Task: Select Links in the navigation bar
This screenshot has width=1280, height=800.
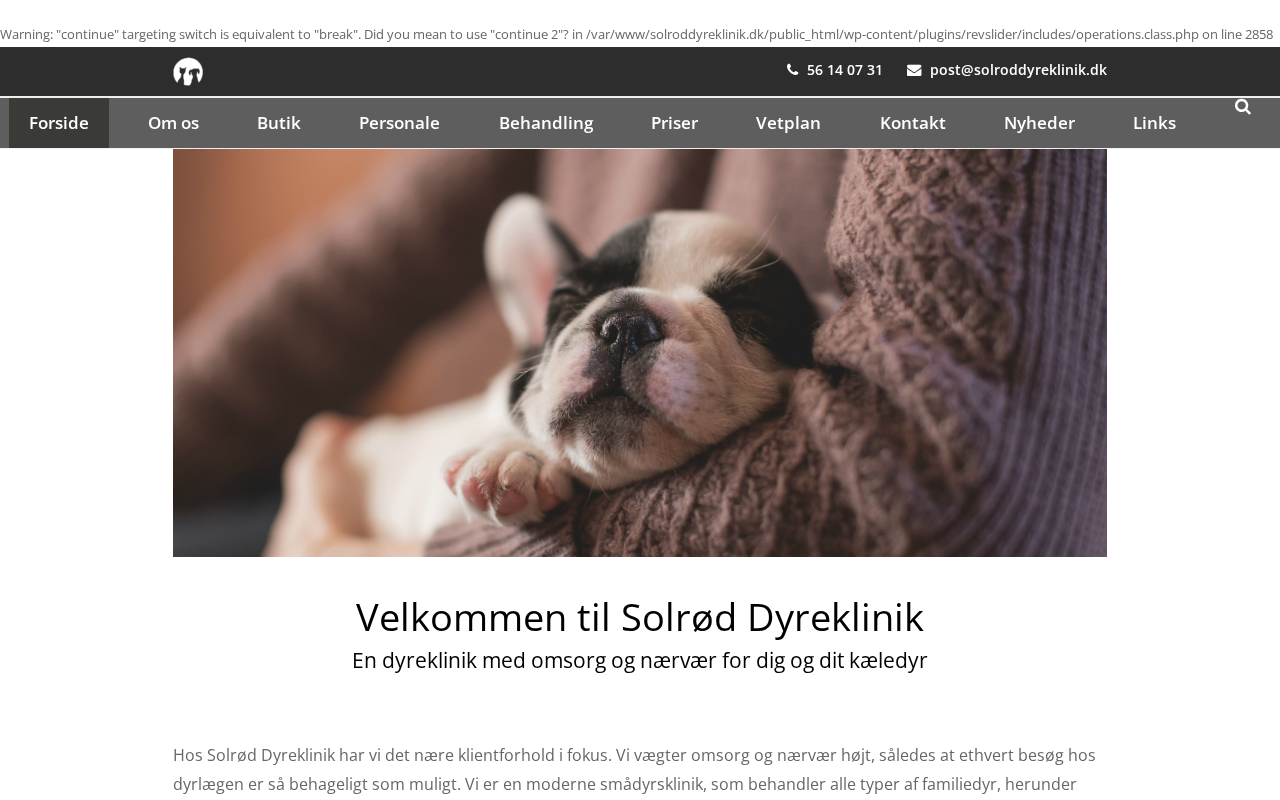Action: coord(1154,123)
